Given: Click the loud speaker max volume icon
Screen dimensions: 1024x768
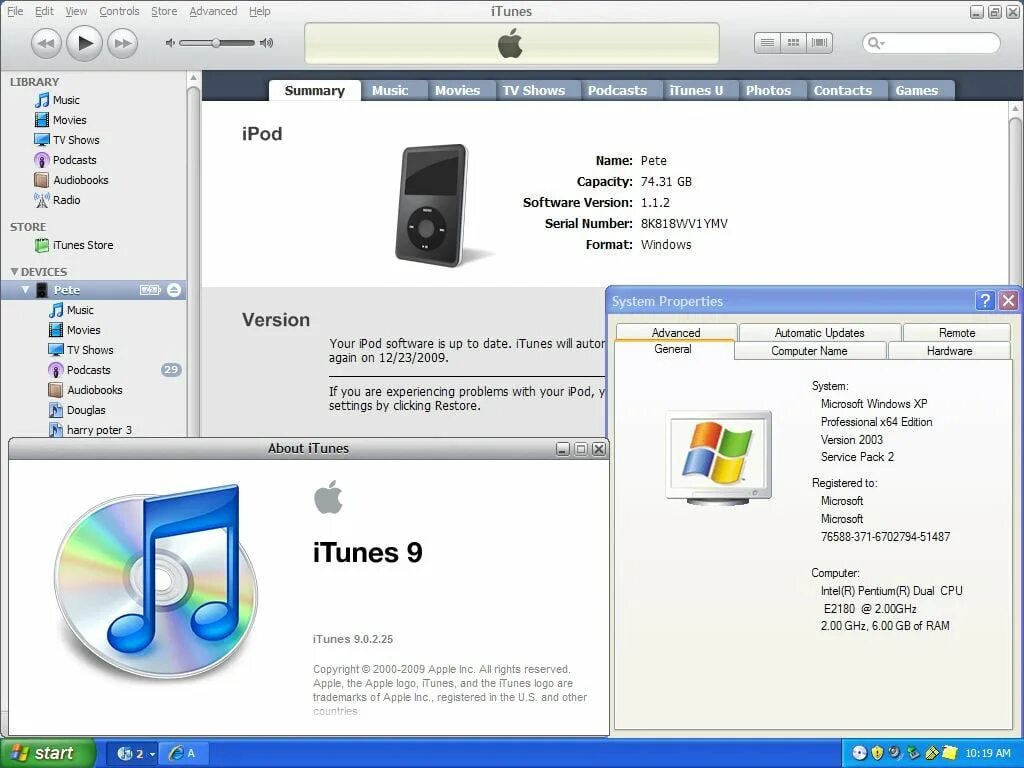Looking at the screenshot, I should [x=266, y=43].
